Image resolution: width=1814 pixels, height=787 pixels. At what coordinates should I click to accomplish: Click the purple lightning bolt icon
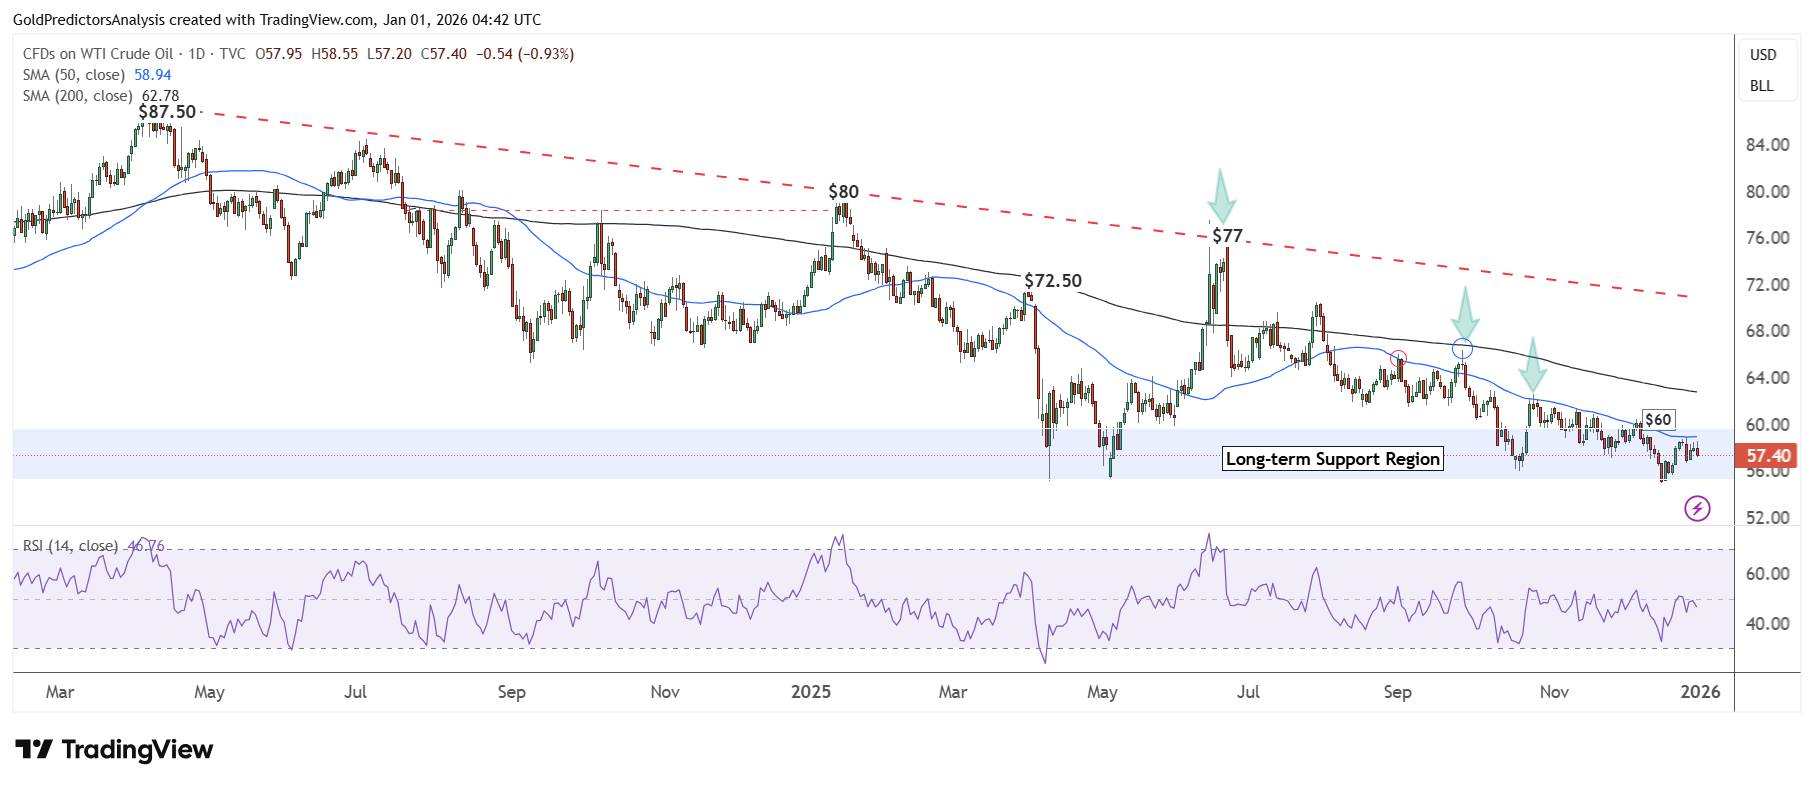[x=1697, y=509]
